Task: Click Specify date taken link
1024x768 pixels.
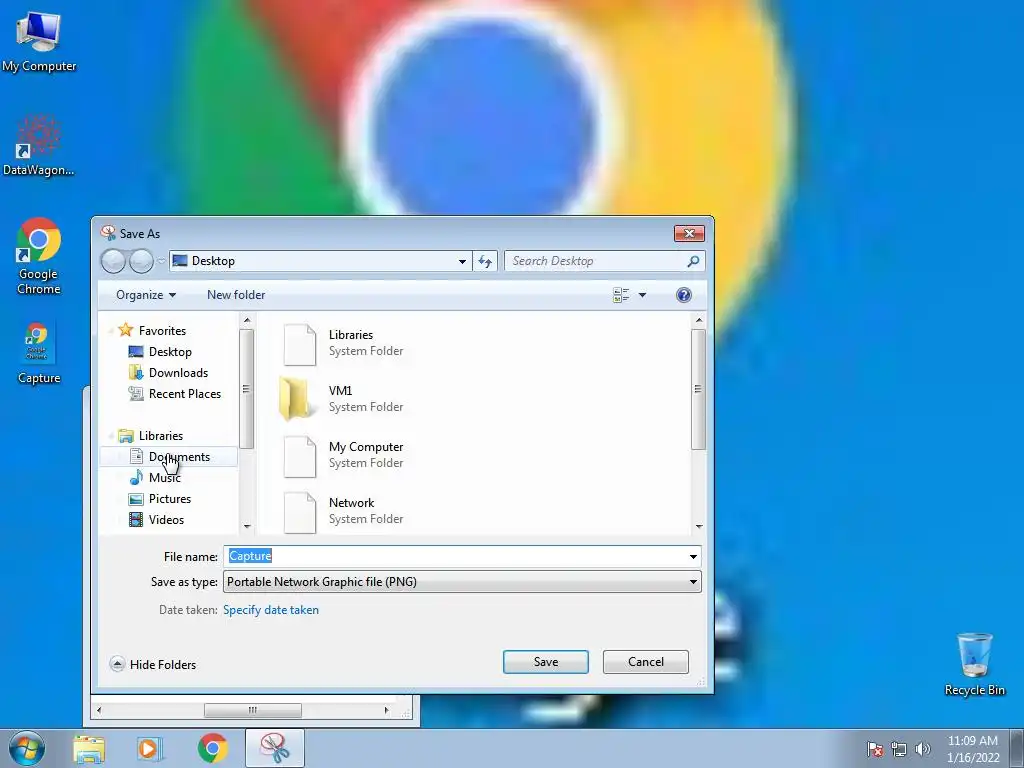Action: pyautogui.click(x=271, y=610)
